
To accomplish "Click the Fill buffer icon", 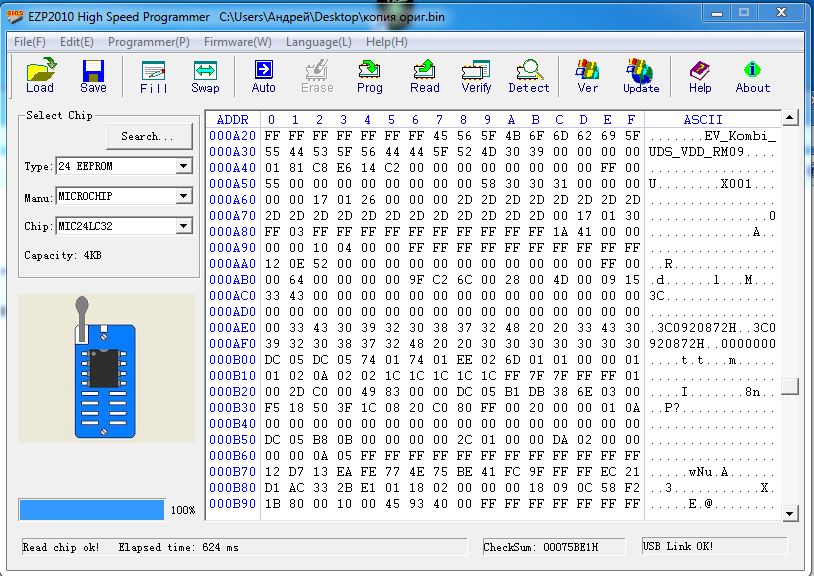I will [153, 75].
